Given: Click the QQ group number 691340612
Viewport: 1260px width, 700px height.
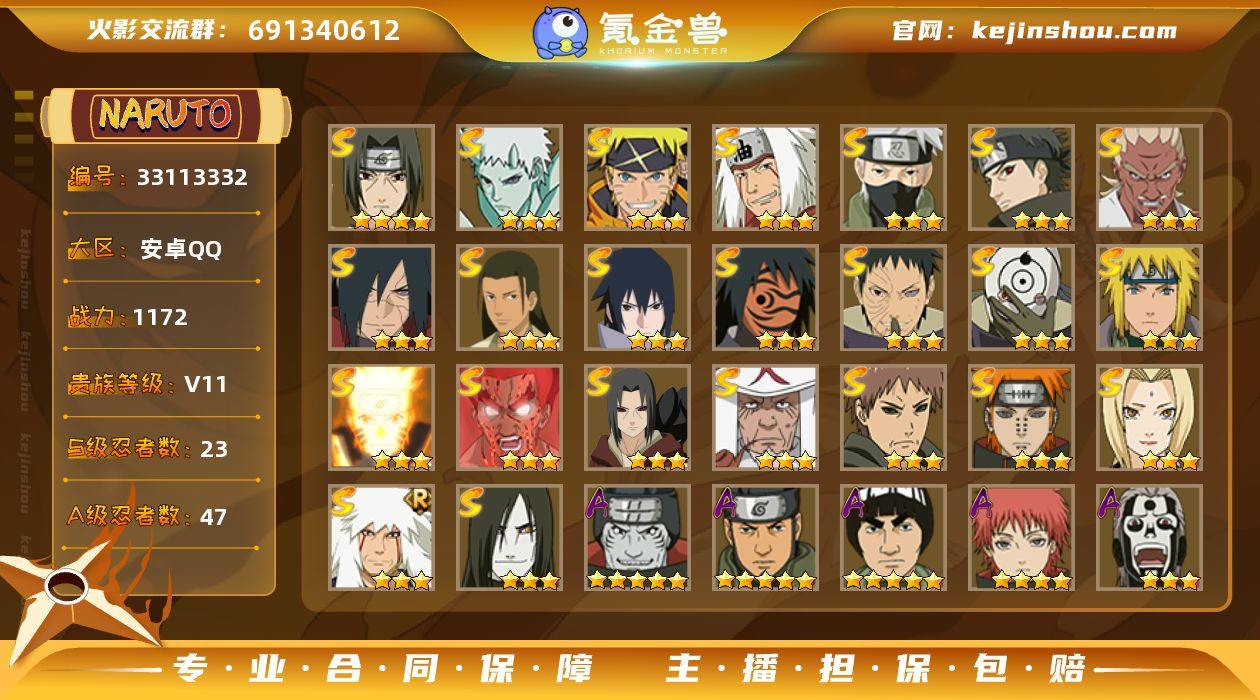Looking at the screenshot, I should pyautogui.click(x=324, y=30).
